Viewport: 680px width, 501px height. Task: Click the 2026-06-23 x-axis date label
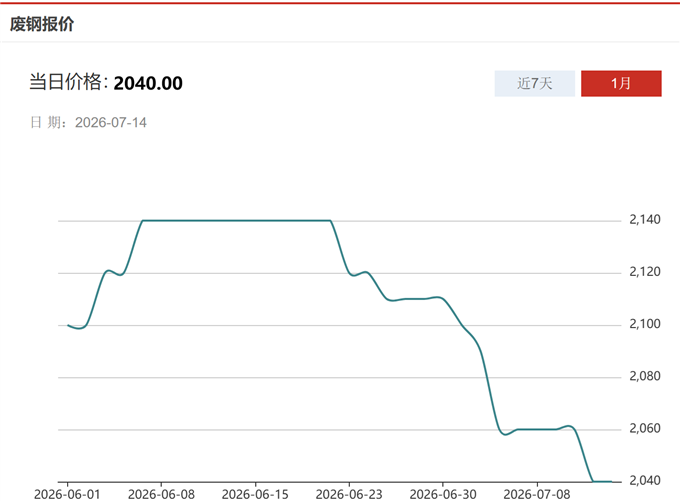coord(349,494)
